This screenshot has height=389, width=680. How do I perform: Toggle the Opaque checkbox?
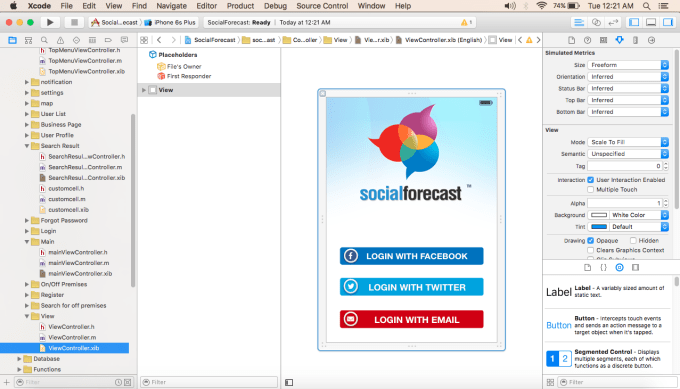[x=590, y=240]
